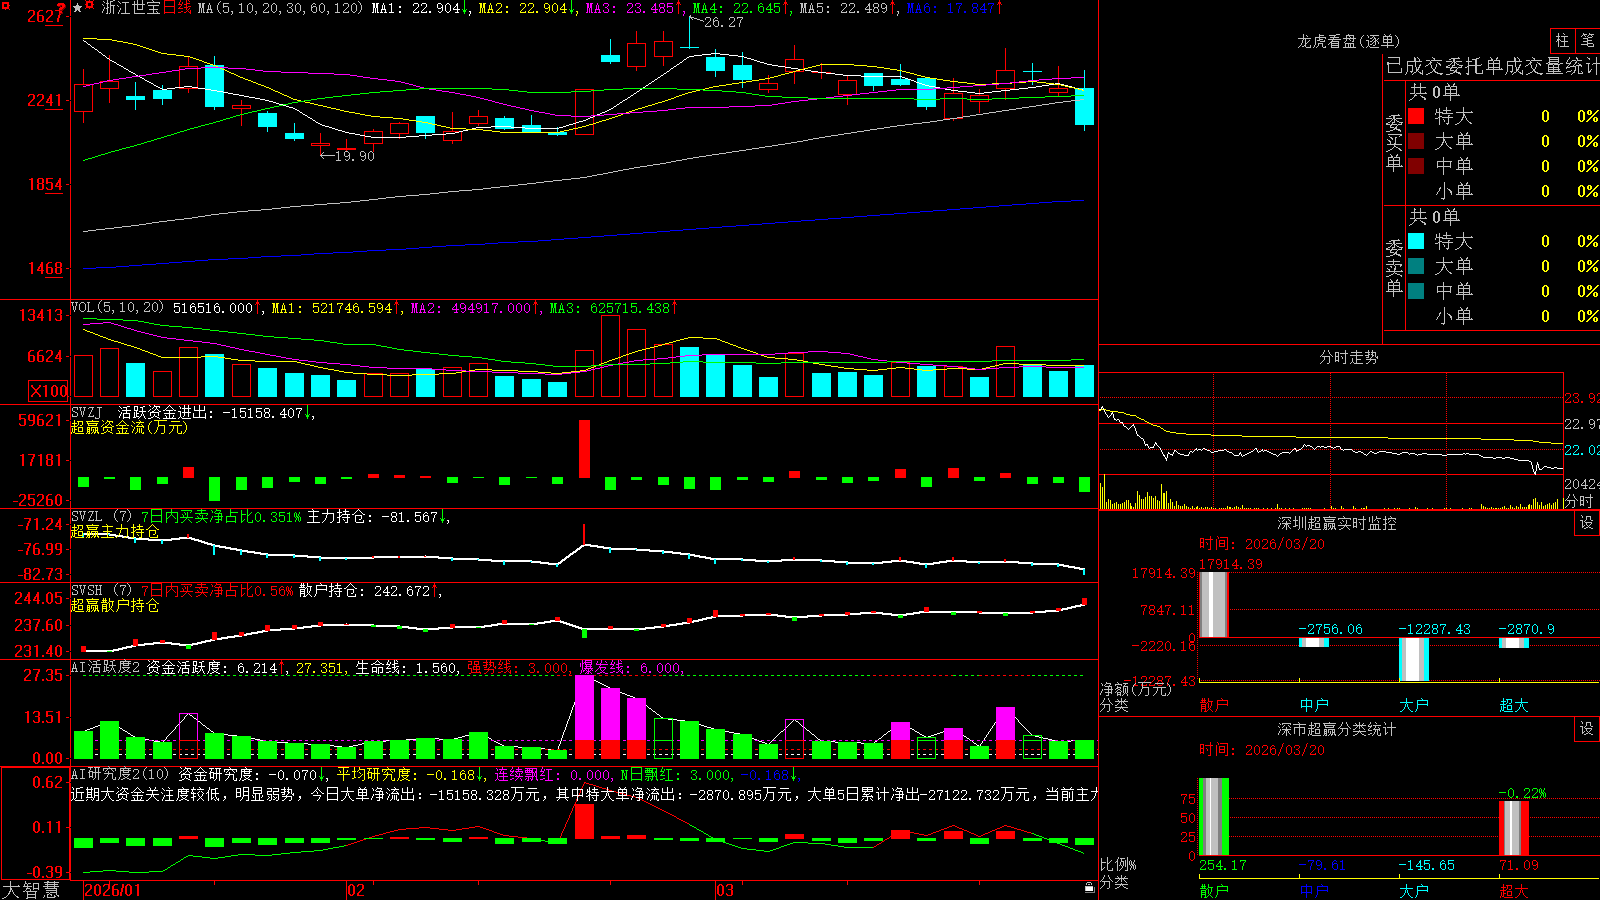The height and width of the screenshot is (900, 1600).
Task: Click the last cyan candlestick on price chart
Action: click(x=1084, y=106)
